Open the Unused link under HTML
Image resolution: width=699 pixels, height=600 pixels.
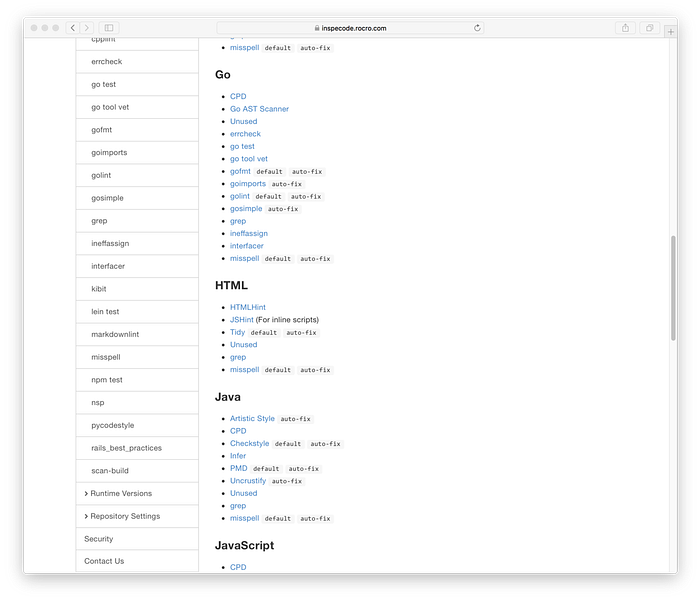pos(243,345)
